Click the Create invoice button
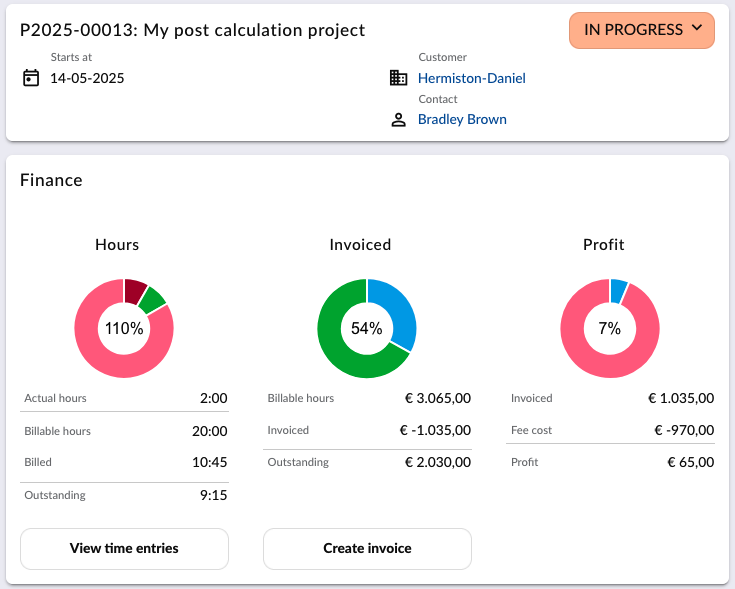The height and width of the screenshot is (589, 735). point(368,549)
